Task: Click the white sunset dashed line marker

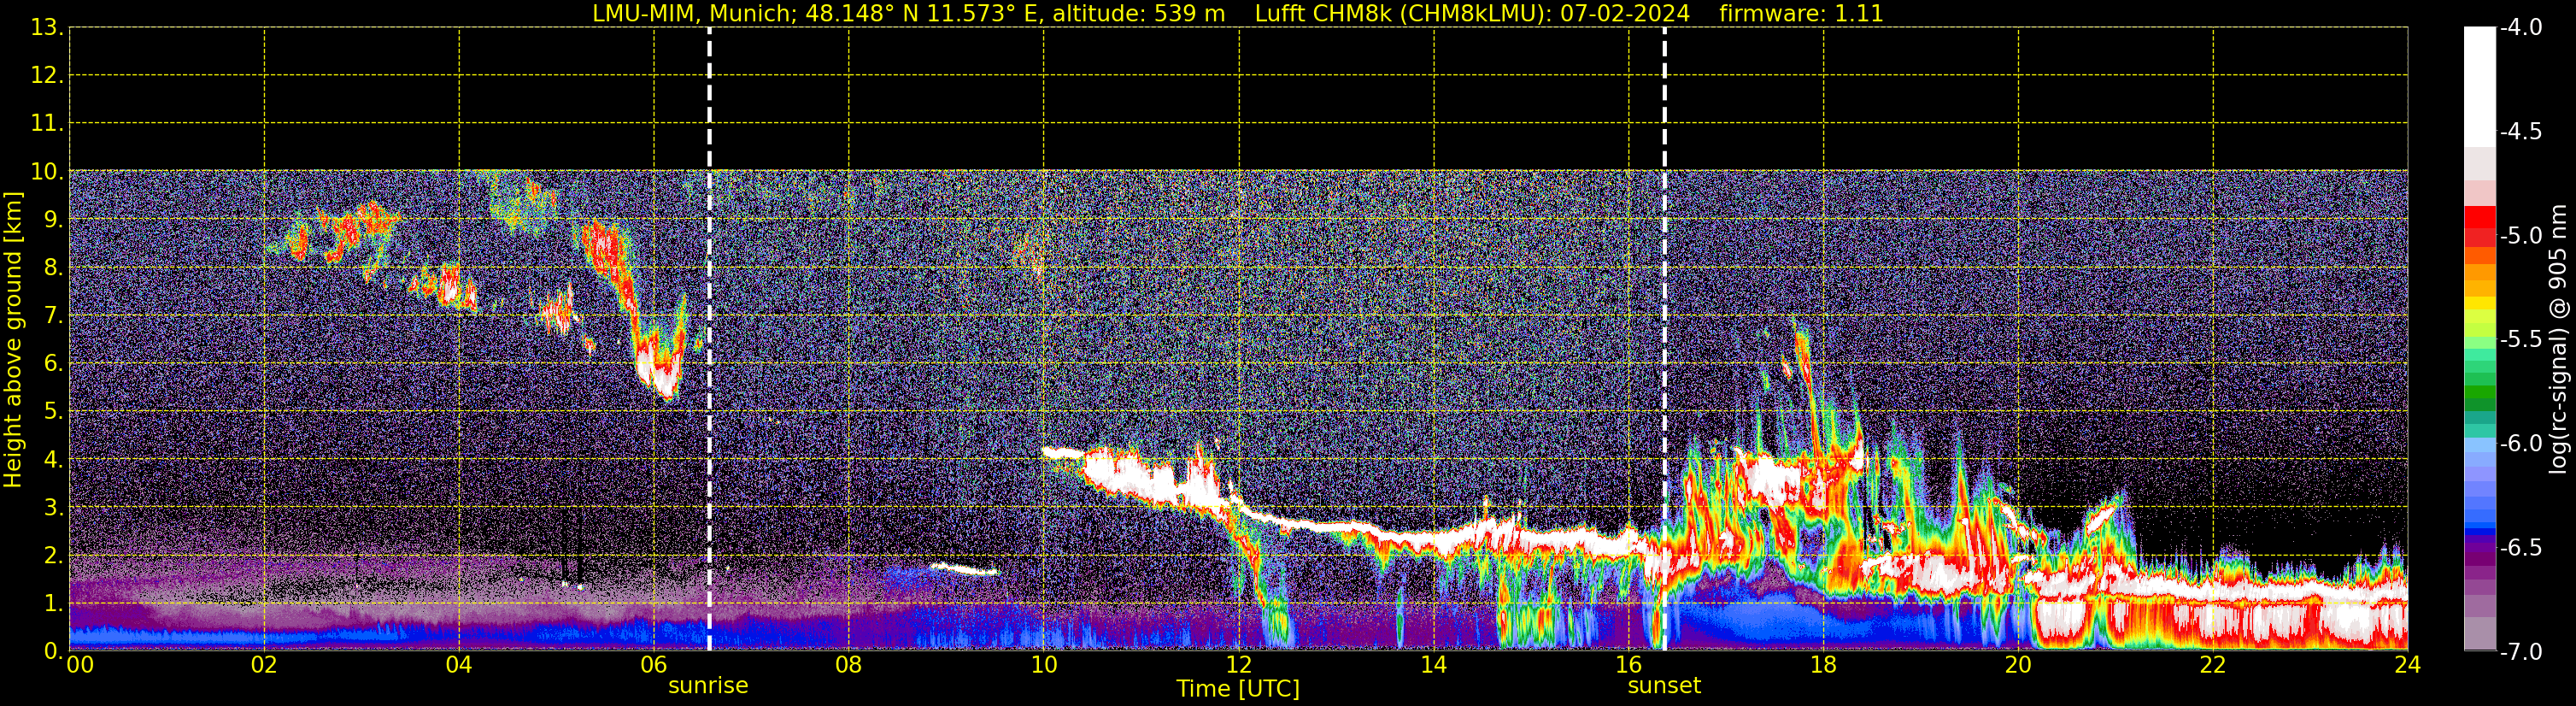Action: [x=1665, y=339]
